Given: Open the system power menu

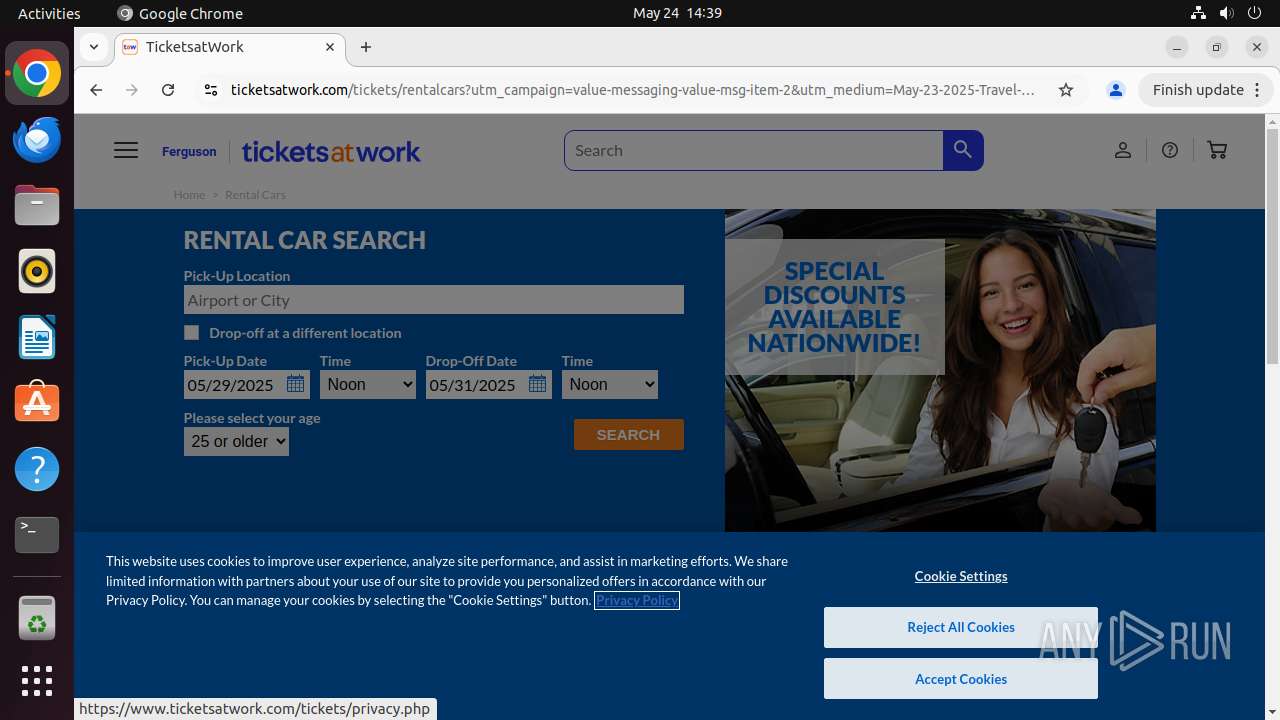Looking at the screenshot, I should click(1254, 13).
